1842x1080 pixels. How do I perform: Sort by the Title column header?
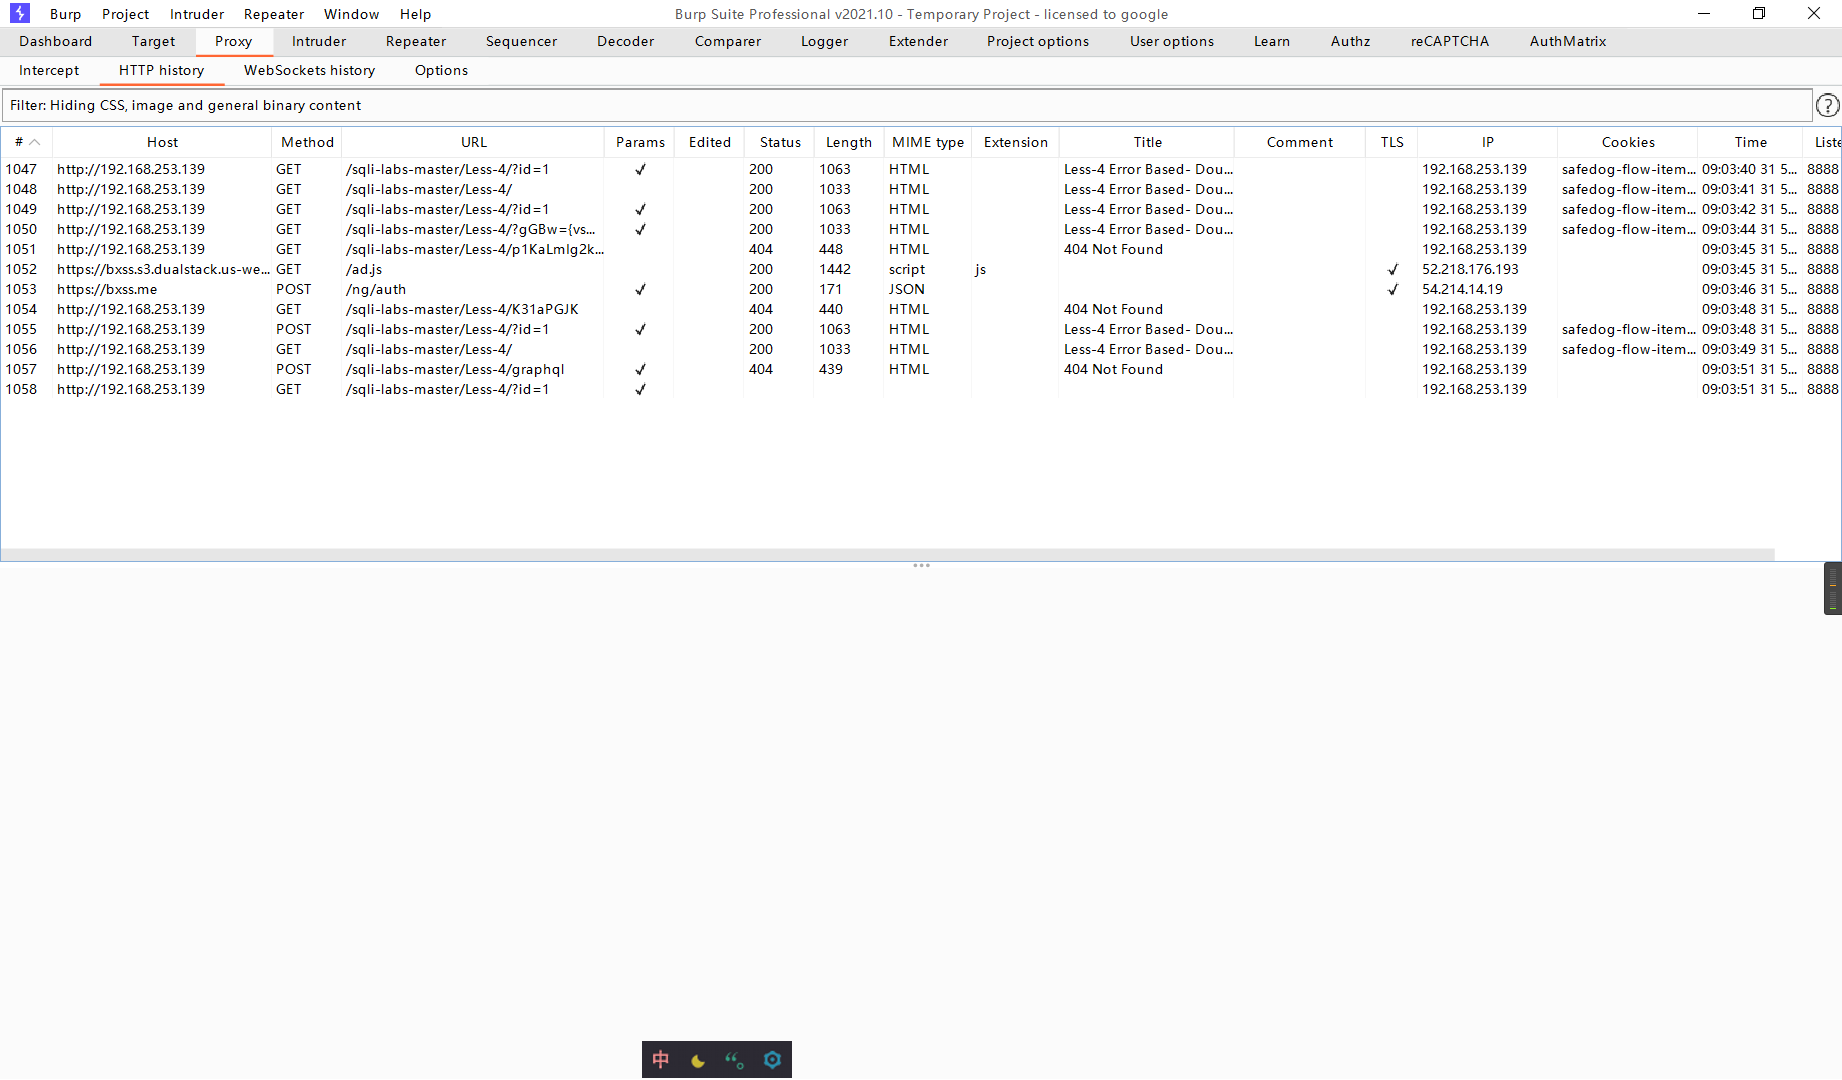click(x=1148, y=142)
